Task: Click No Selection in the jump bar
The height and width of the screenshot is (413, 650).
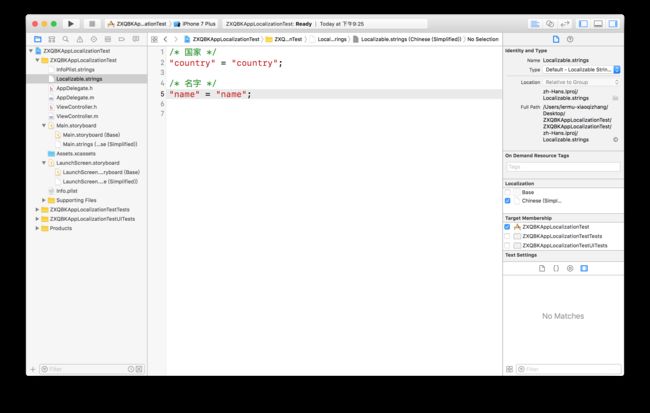Action: [x=483, y=39]
